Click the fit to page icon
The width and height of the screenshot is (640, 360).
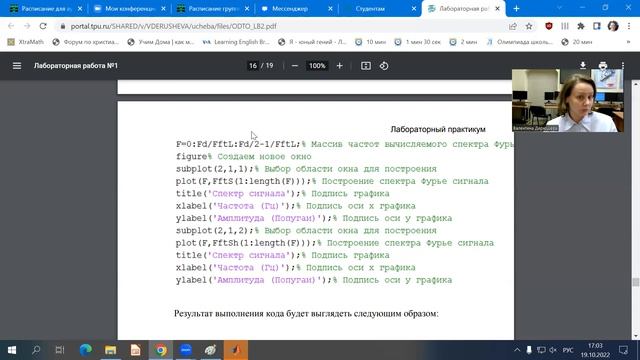pos(366,66)
